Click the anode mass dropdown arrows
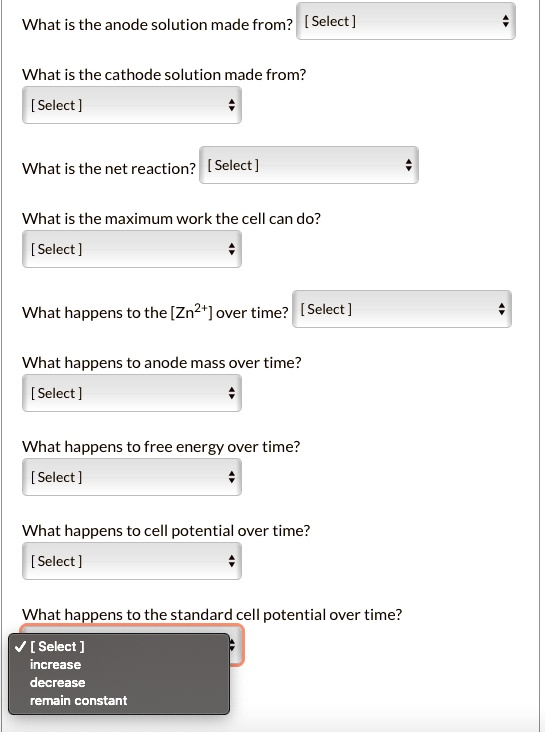Viewport: 545px width, 732px height. (232, 393)
